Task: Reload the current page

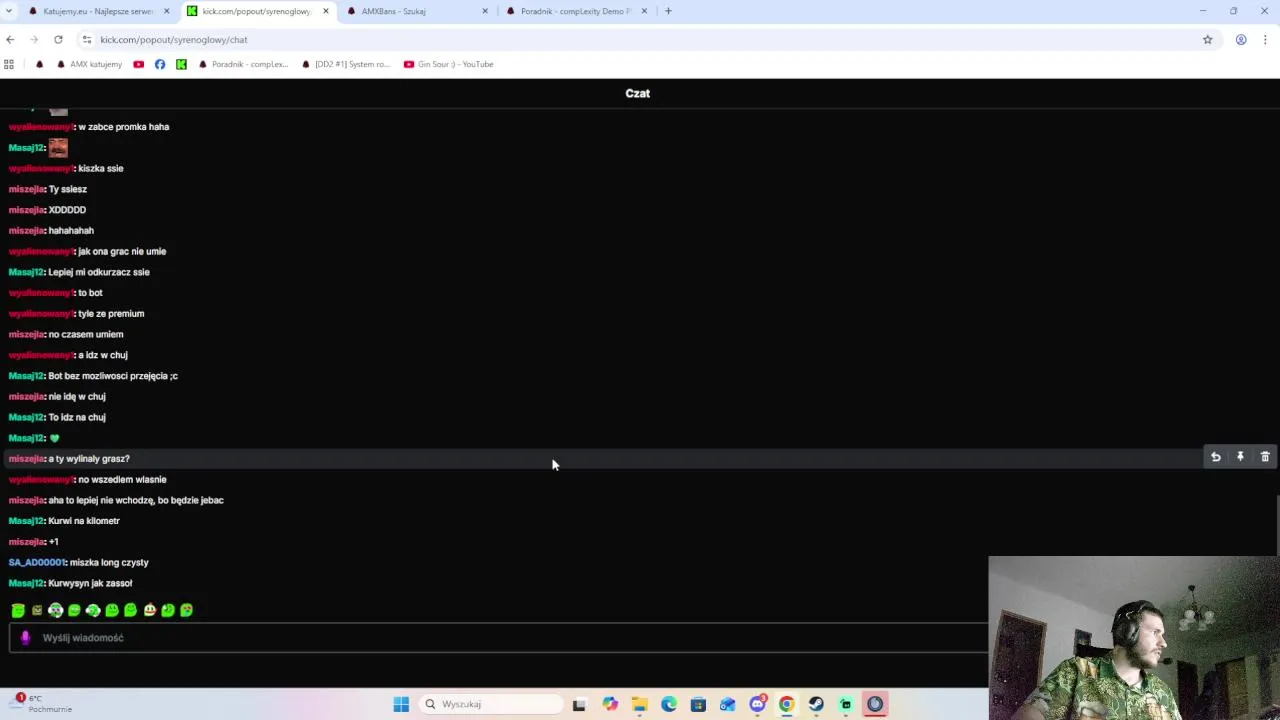Action: pos(58,39)
